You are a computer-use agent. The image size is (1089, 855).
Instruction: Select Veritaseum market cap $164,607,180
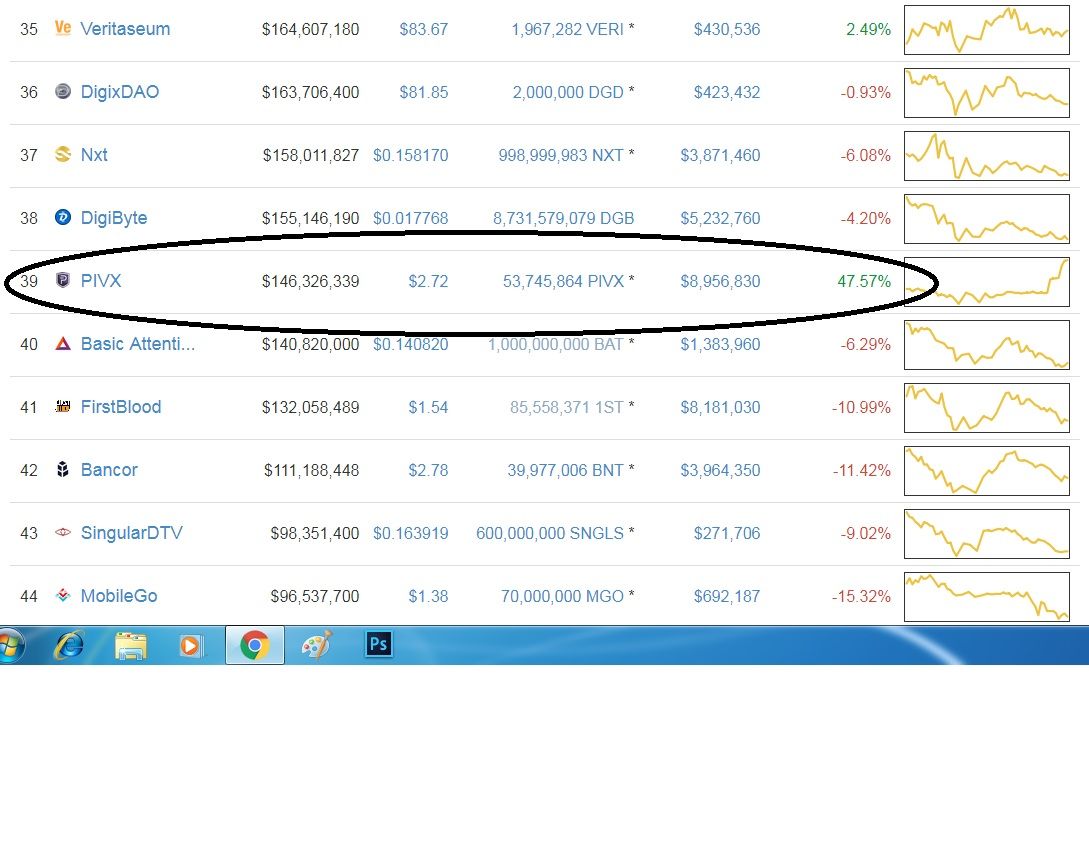[x=310, y=29]
